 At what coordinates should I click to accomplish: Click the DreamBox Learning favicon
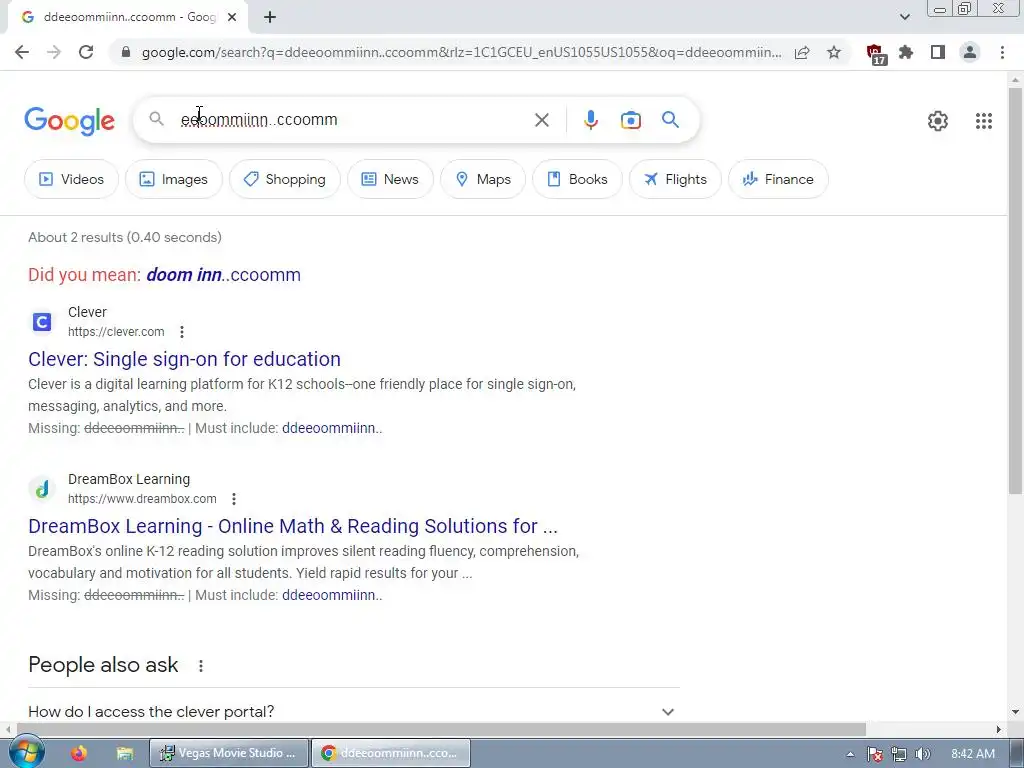(x=42, y=489)
